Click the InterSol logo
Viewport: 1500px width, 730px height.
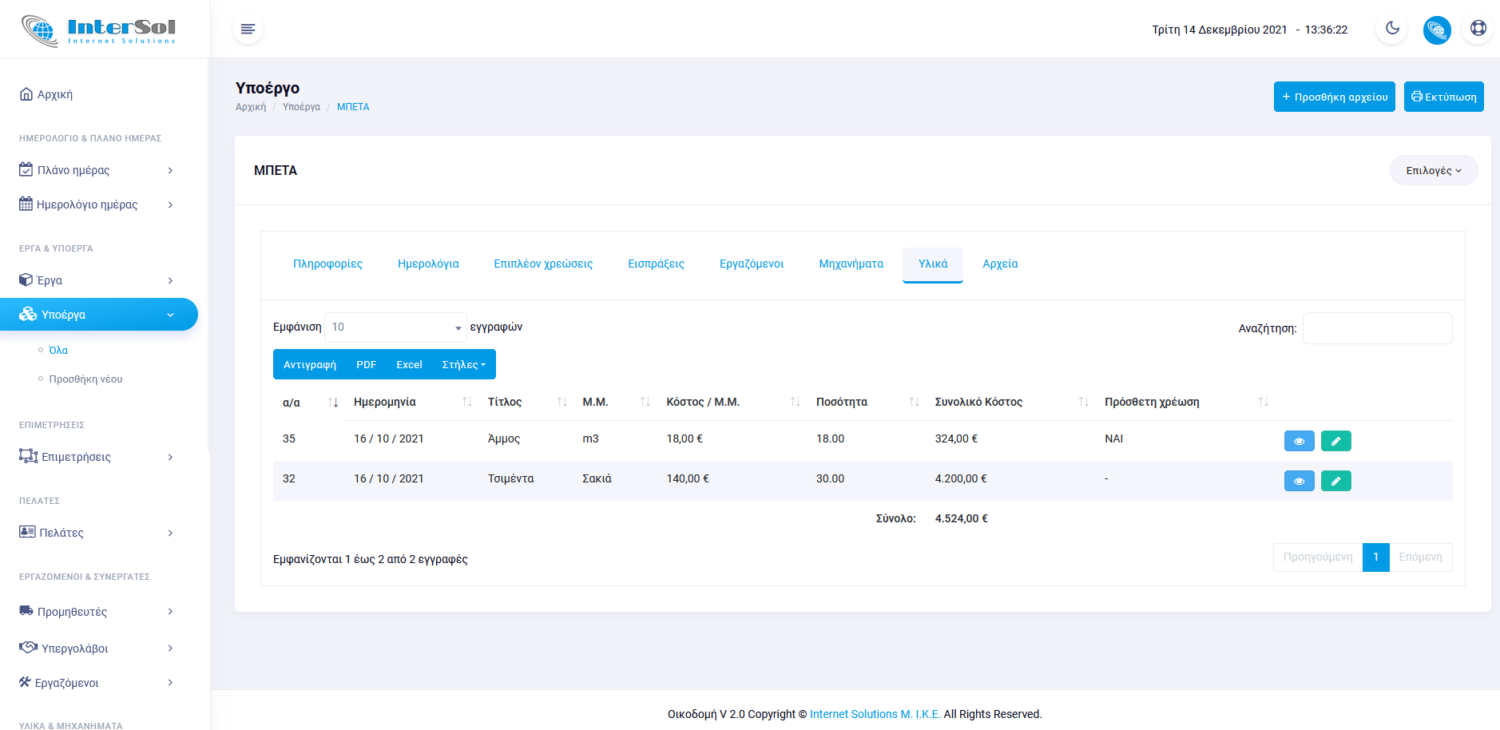100,29
